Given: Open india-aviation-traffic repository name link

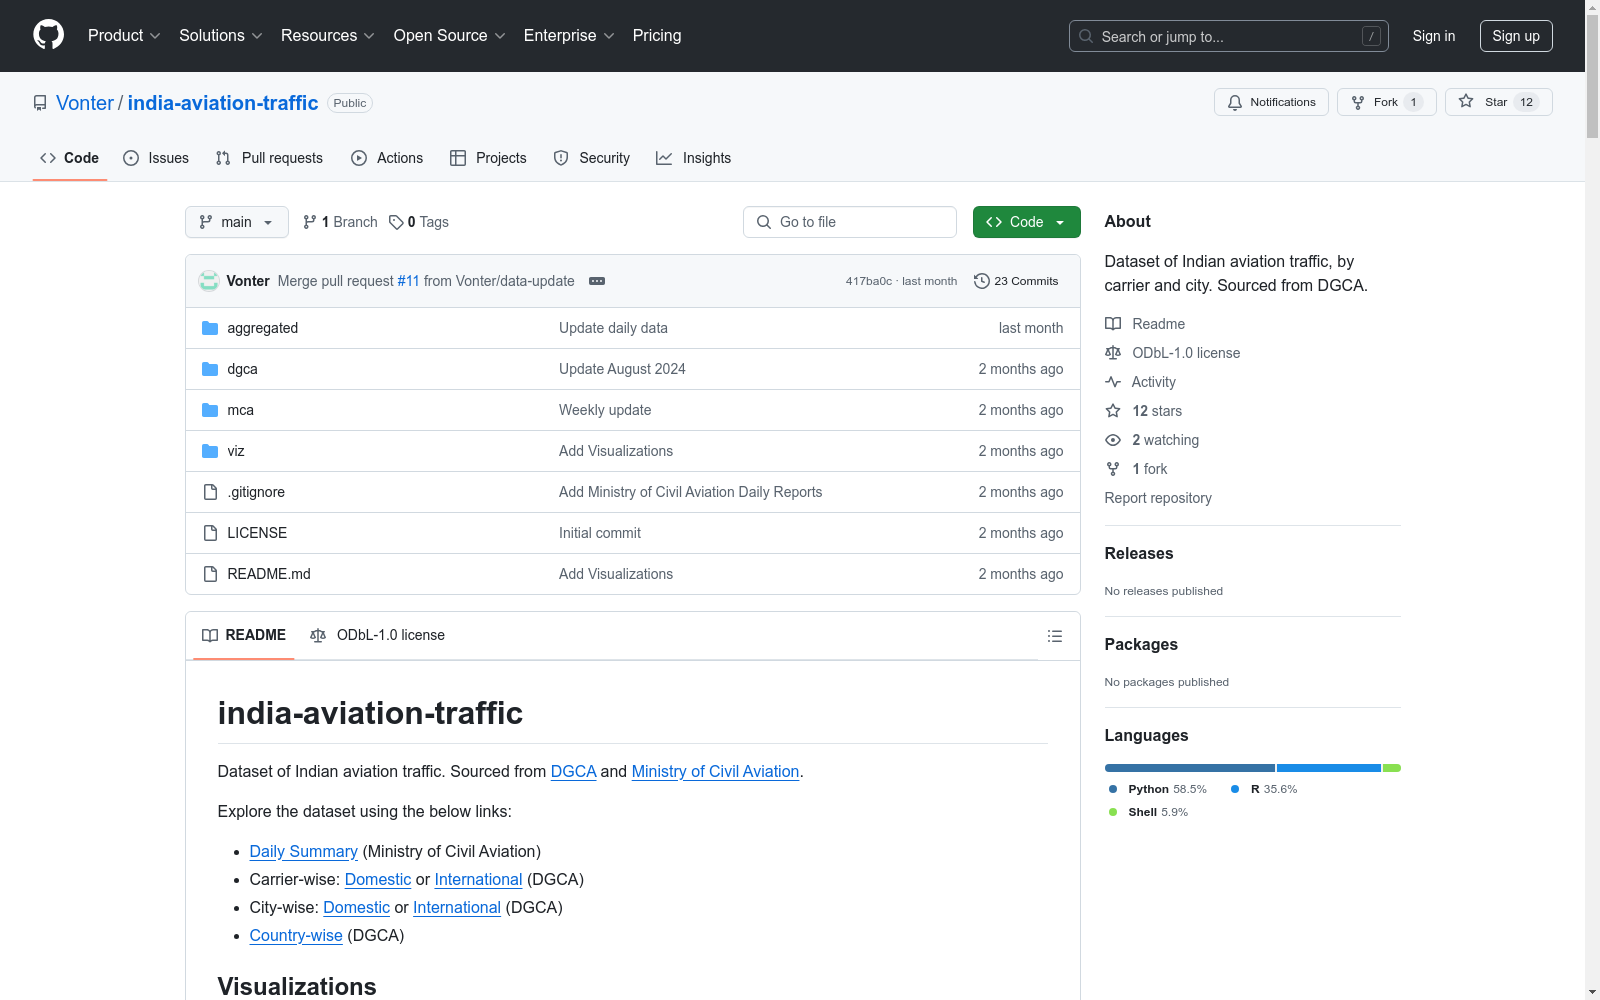Looking at the screenshot, I should tap(223, 103).
